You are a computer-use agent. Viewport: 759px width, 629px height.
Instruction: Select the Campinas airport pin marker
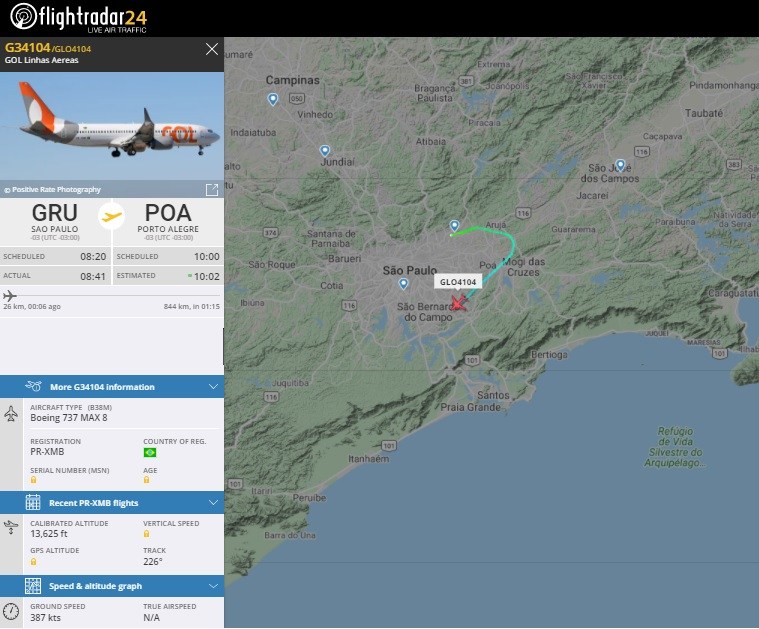click(x=273, y=99)
